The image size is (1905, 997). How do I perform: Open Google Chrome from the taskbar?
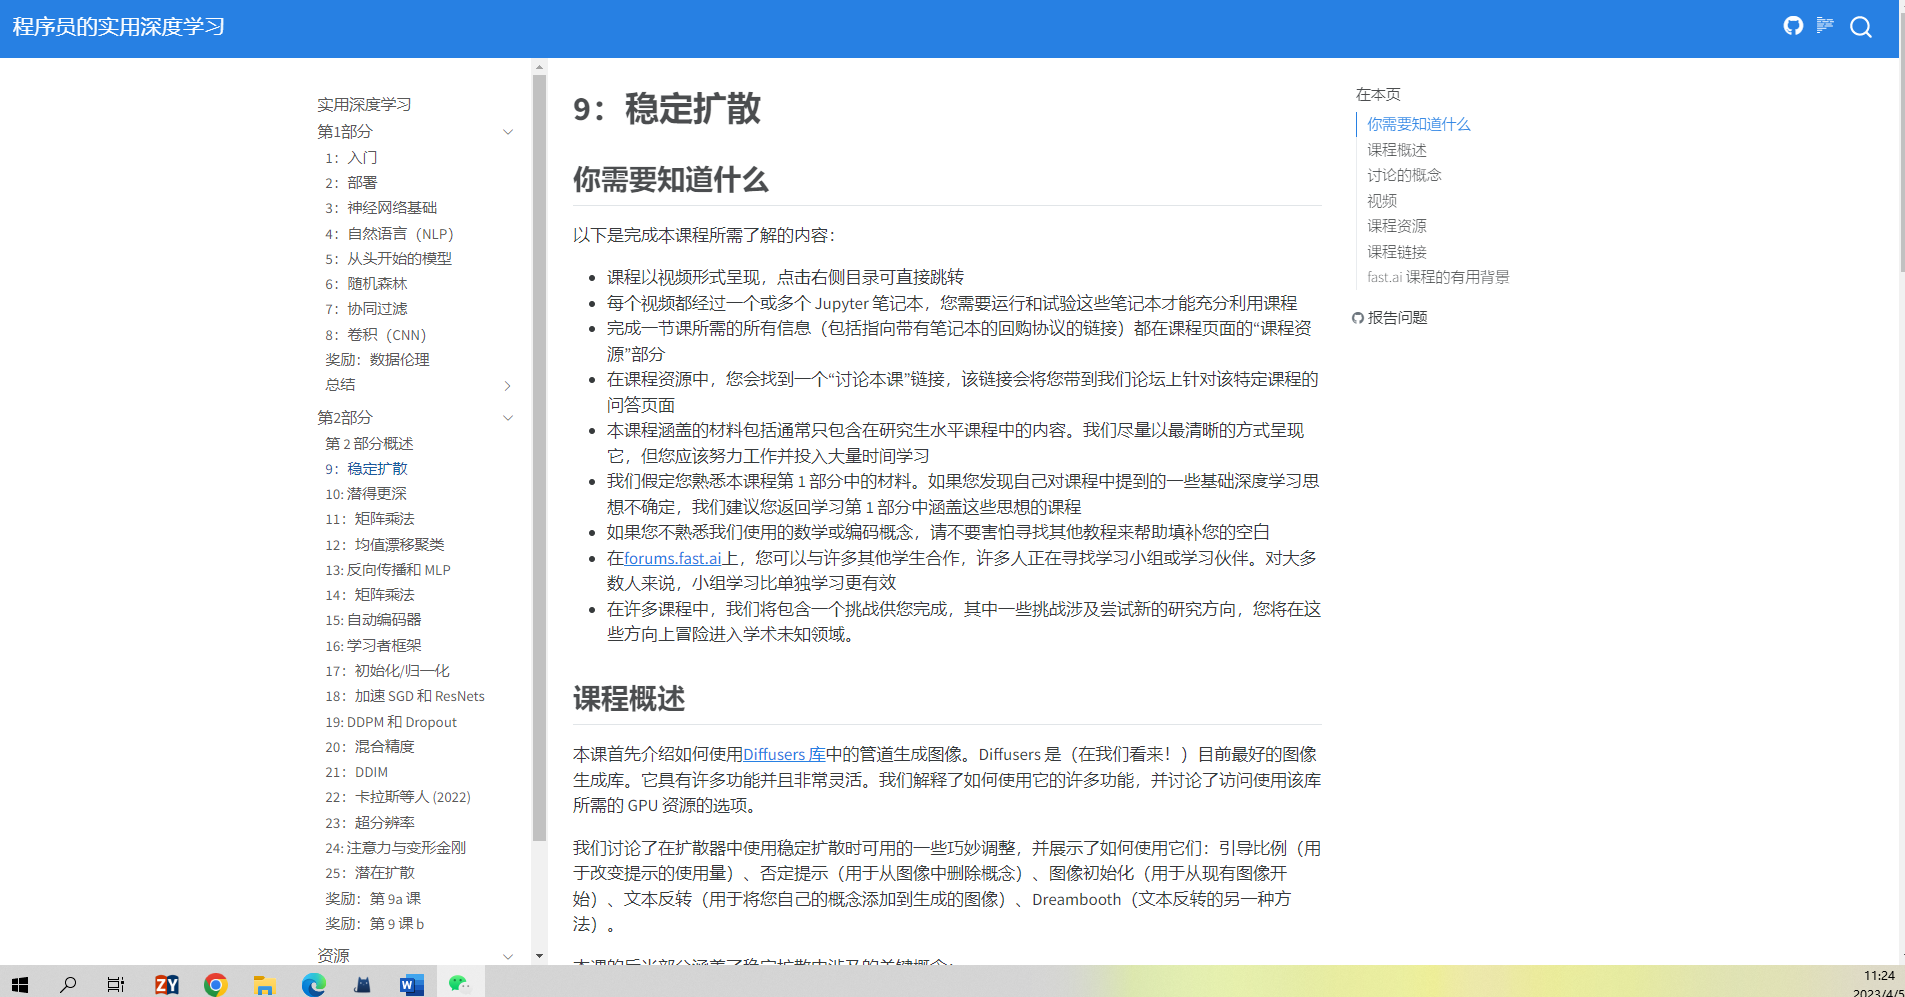[x=215, y=984]
